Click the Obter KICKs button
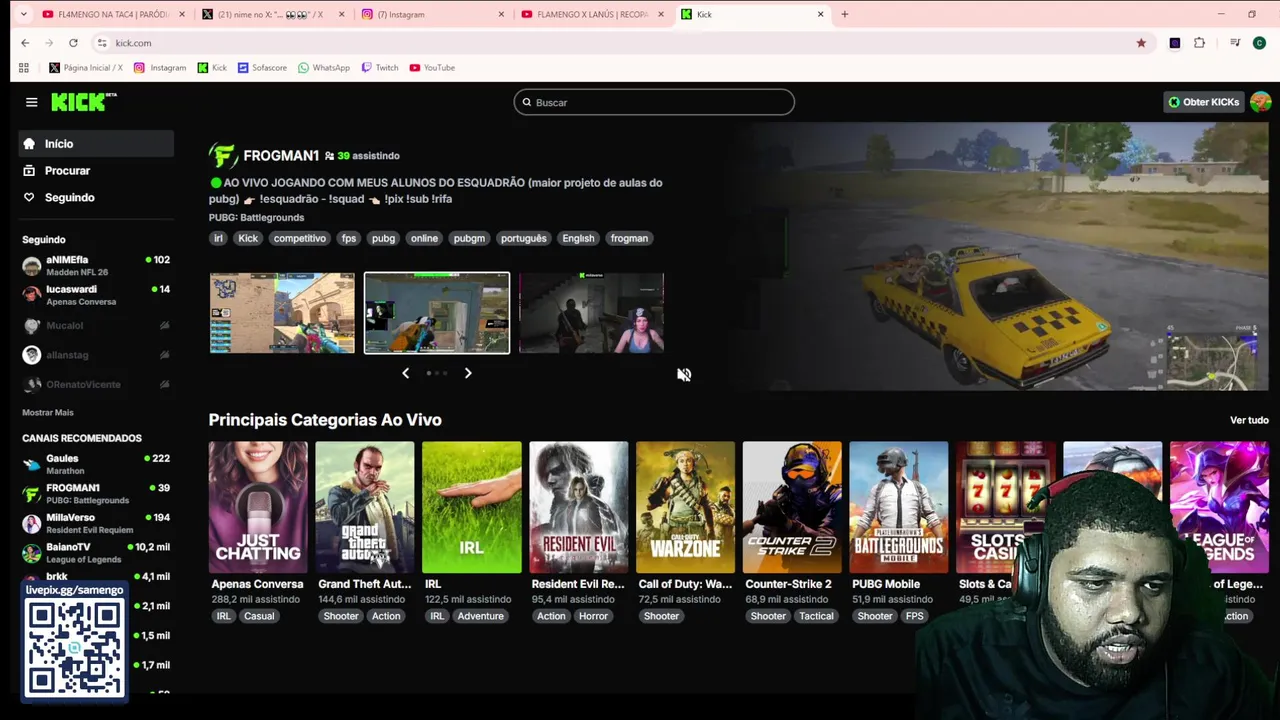 [1203, 102]
